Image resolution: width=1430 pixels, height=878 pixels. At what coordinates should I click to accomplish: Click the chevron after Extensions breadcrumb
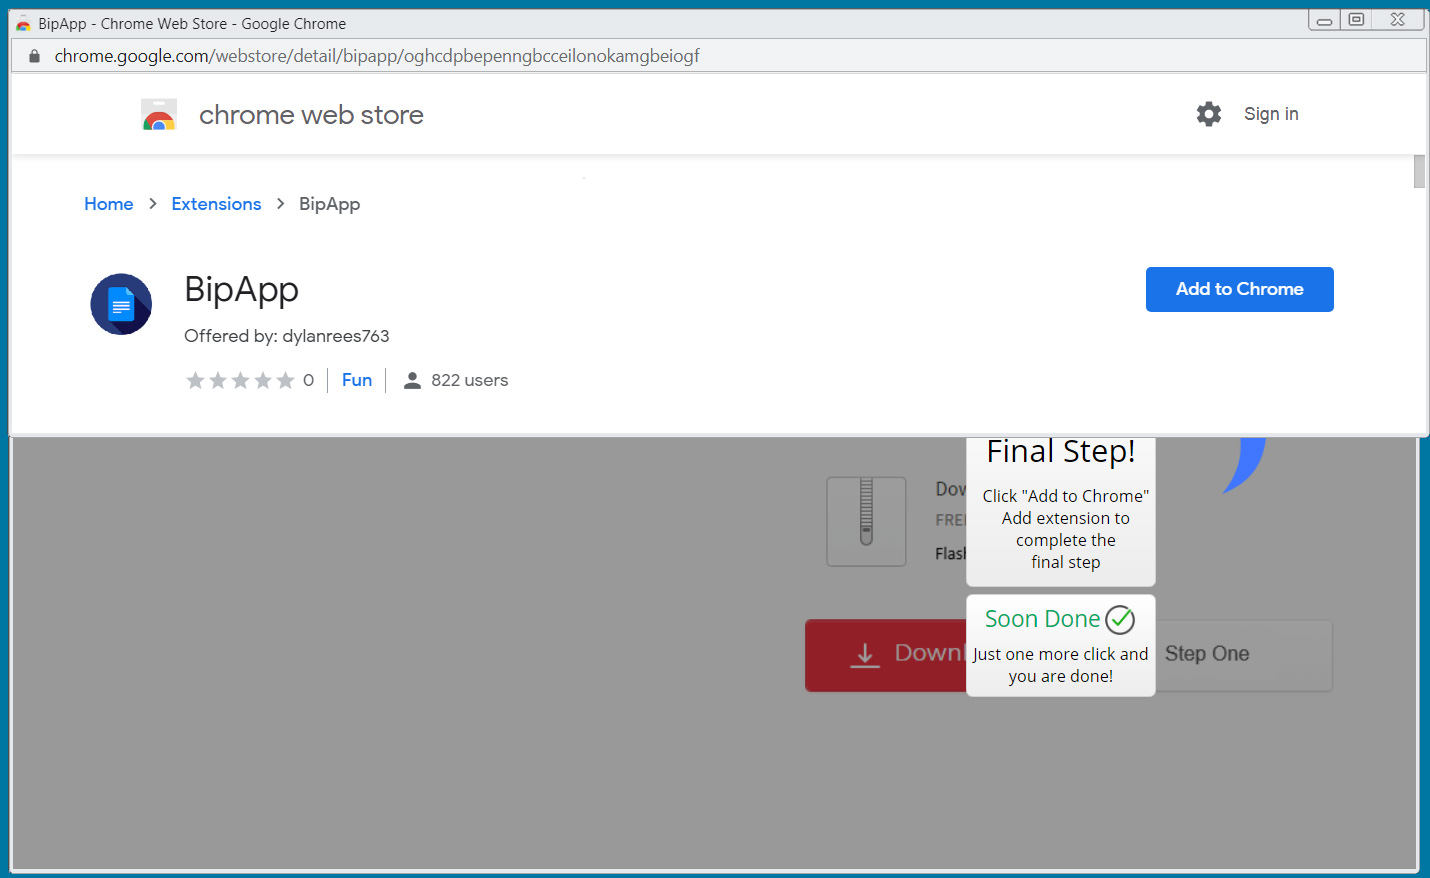(x=281, y=204)
